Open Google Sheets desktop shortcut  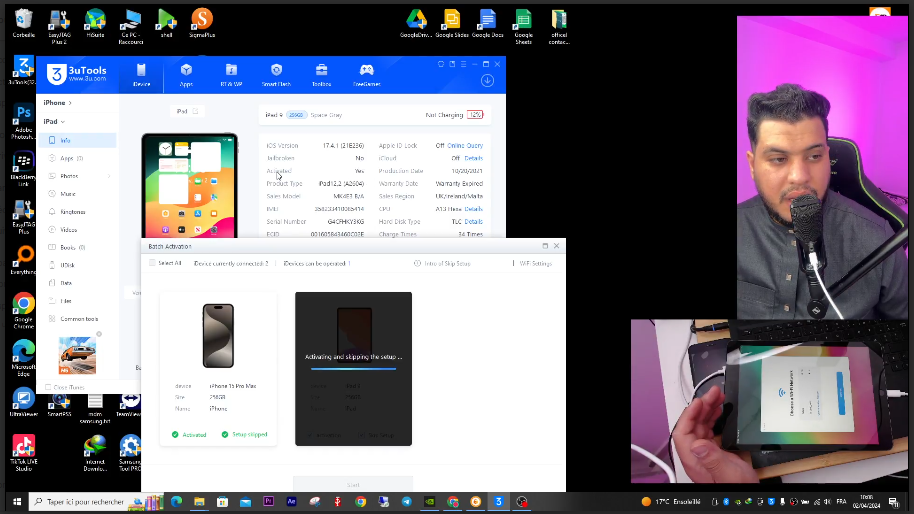pos(523,27)
